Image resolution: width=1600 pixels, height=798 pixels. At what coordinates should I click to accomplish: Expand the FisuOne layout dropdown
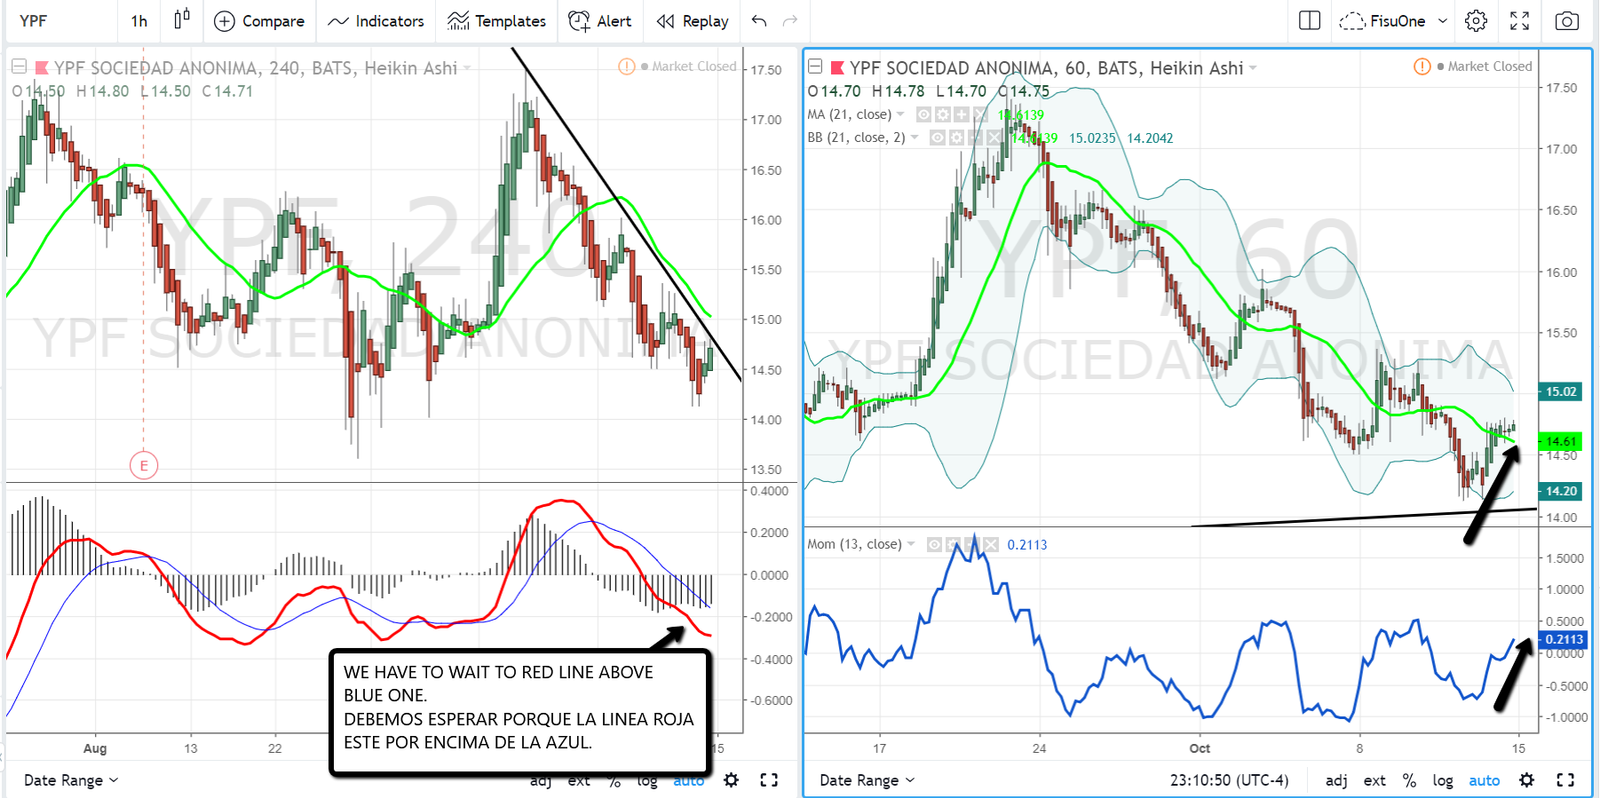click(1442, 21)
